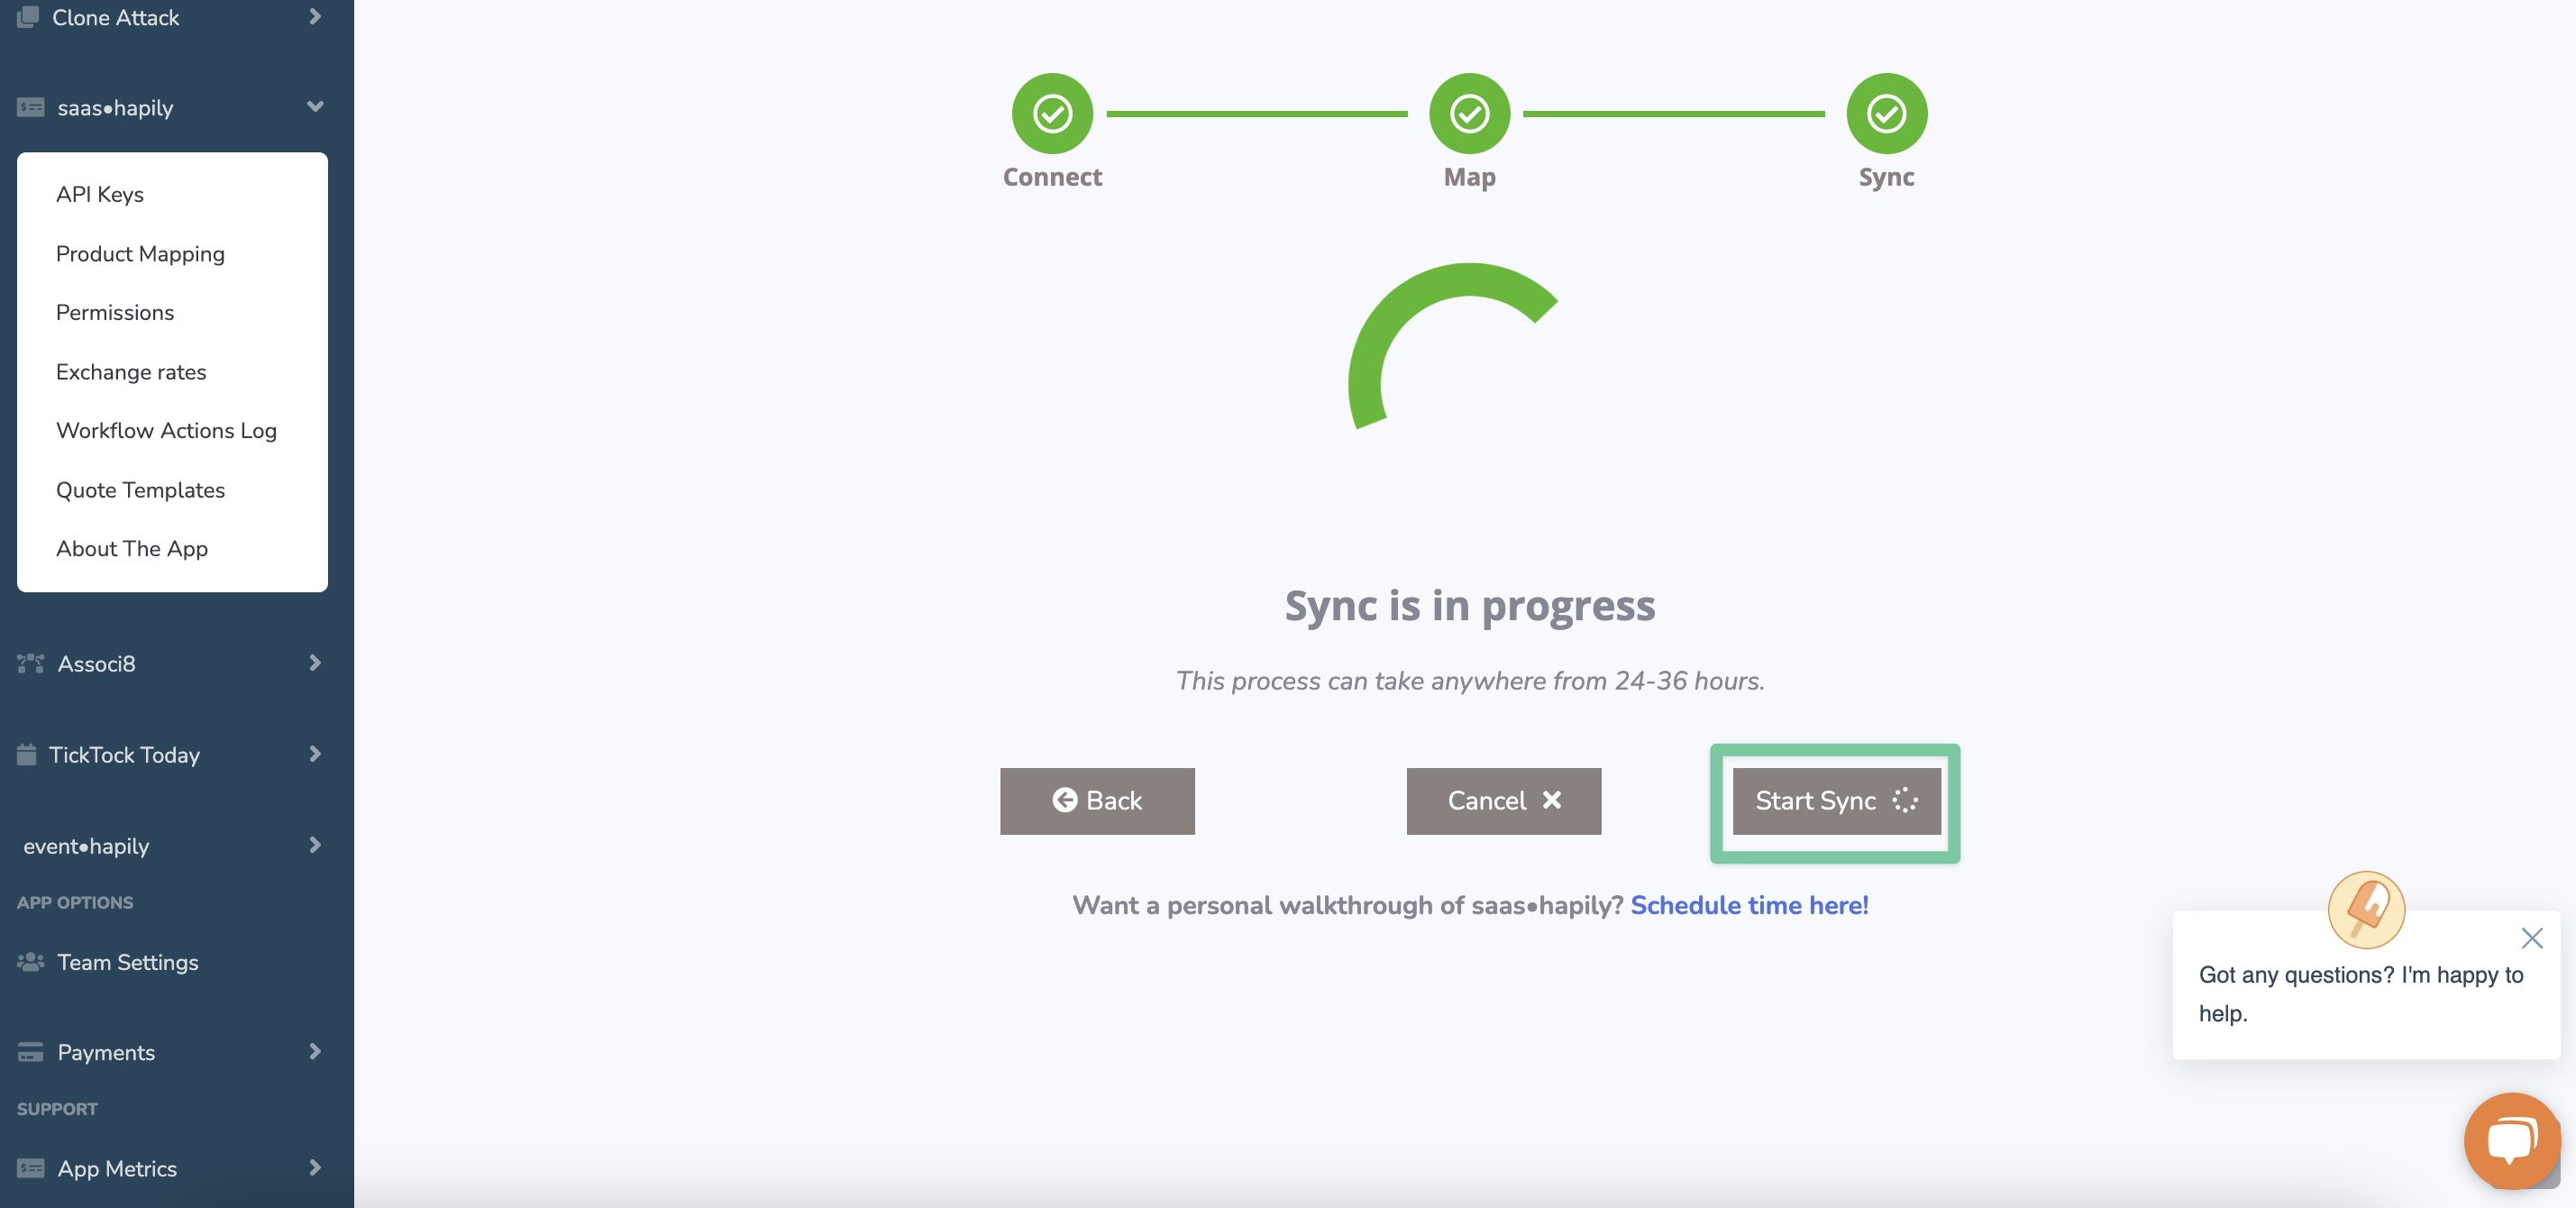
Task: Dismiss the chat help popup
Action: [2531, 938]
